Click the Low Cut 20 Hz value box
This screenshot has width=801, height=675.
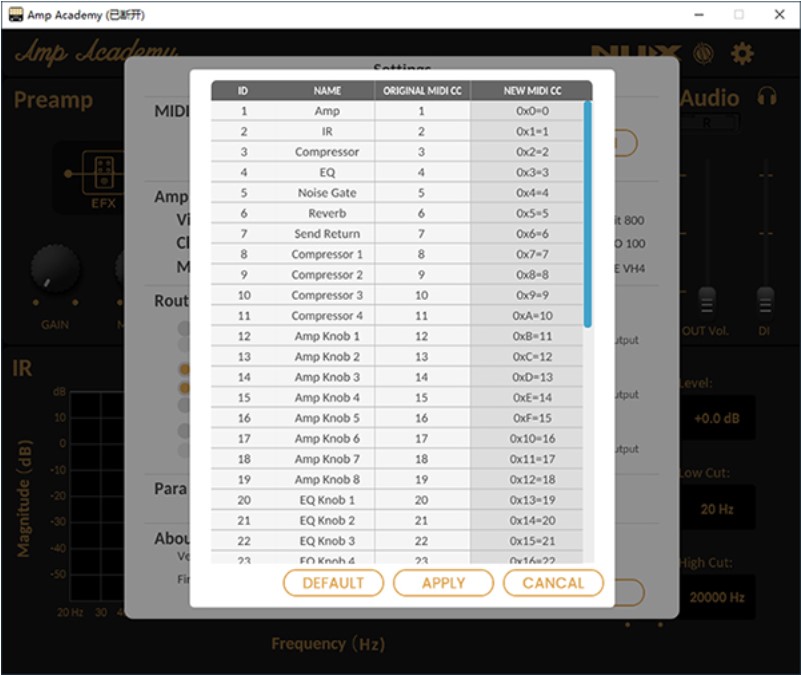[x=717, y=509]
